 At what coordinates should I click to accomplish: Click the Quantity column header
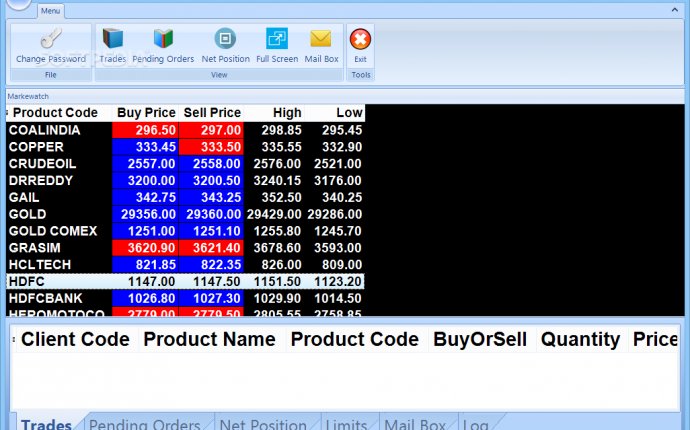pos(580,339)
